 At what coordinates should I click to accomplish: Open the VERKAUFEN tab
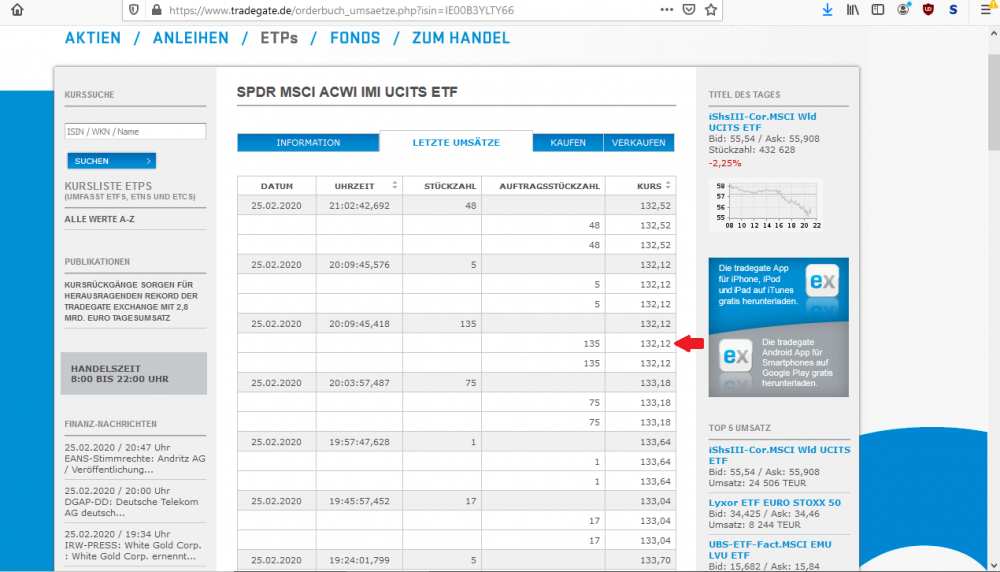click(x=638, y=142)
